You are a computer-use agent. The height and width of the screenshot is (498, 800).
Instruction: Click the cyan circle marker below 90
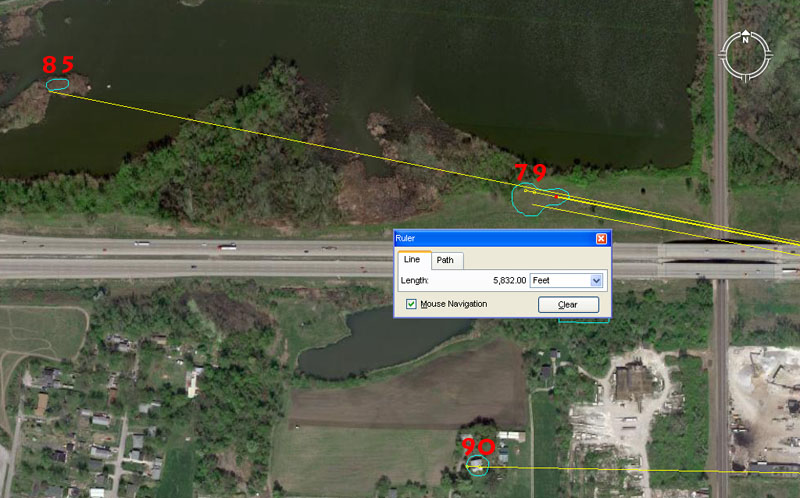479,466
